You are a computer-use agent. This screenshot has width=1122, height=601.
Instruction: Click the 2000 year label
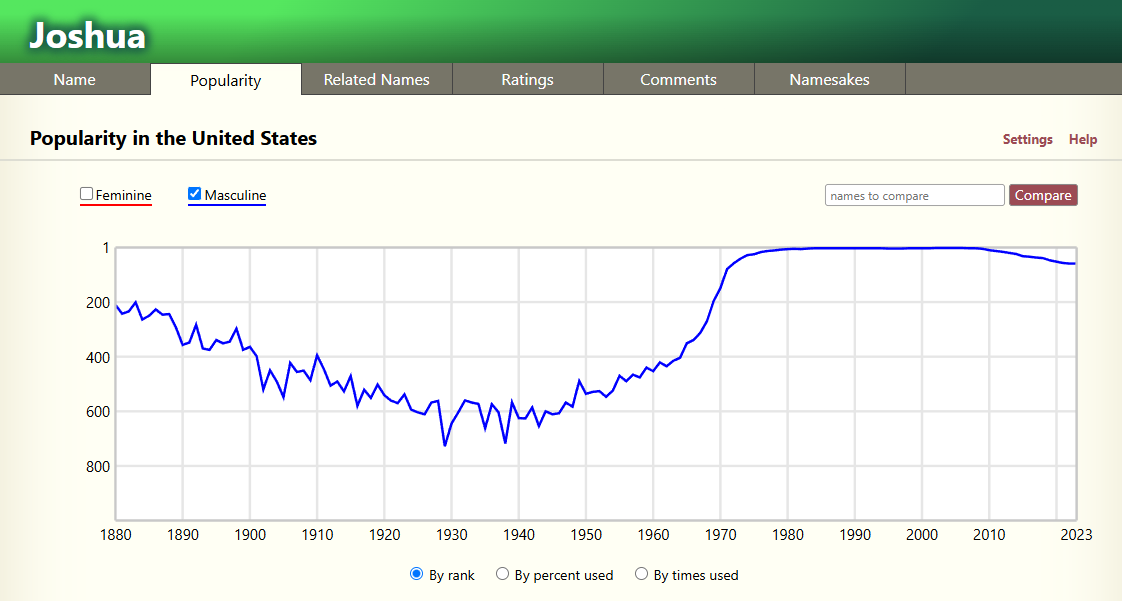point(922,534)
